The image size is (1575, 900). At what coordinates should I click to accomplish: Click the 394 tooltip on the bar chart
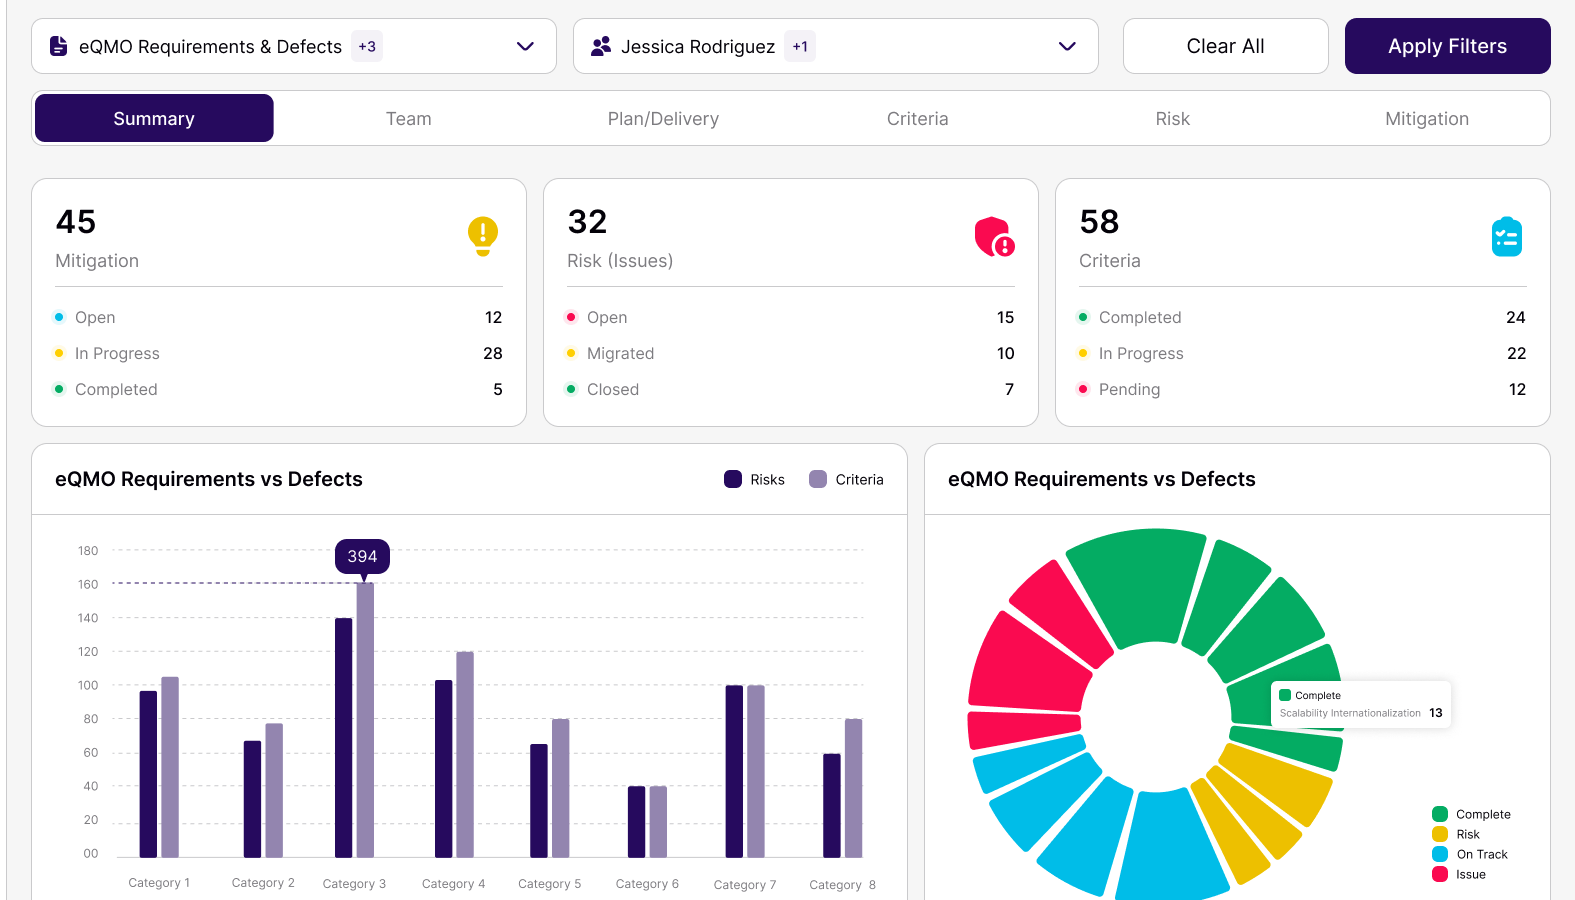(362, 556)
